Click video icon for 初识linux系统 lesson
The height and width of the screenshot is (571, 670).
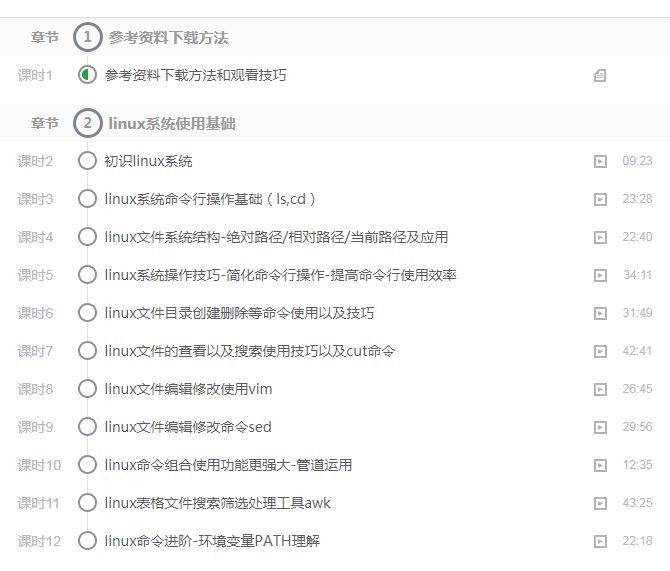[x=600, y=161]
